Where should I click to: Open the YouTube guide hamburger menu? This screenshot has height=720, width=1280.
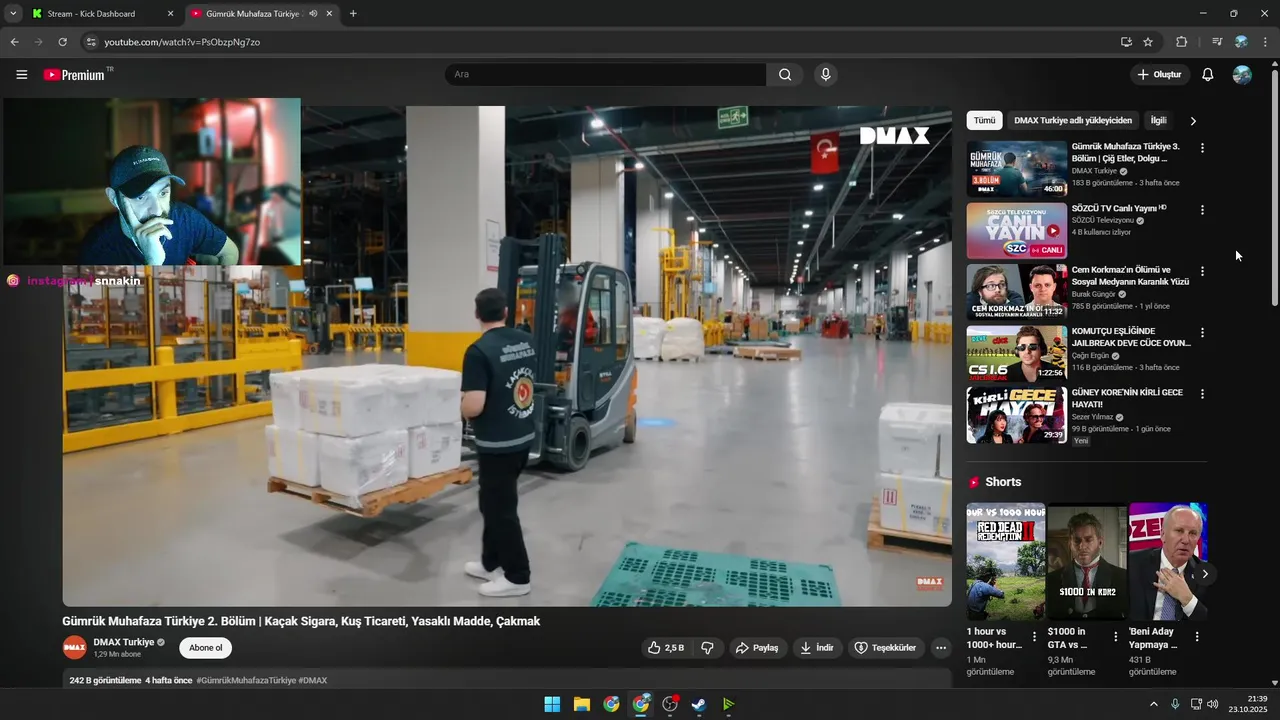tap(21, 75)
